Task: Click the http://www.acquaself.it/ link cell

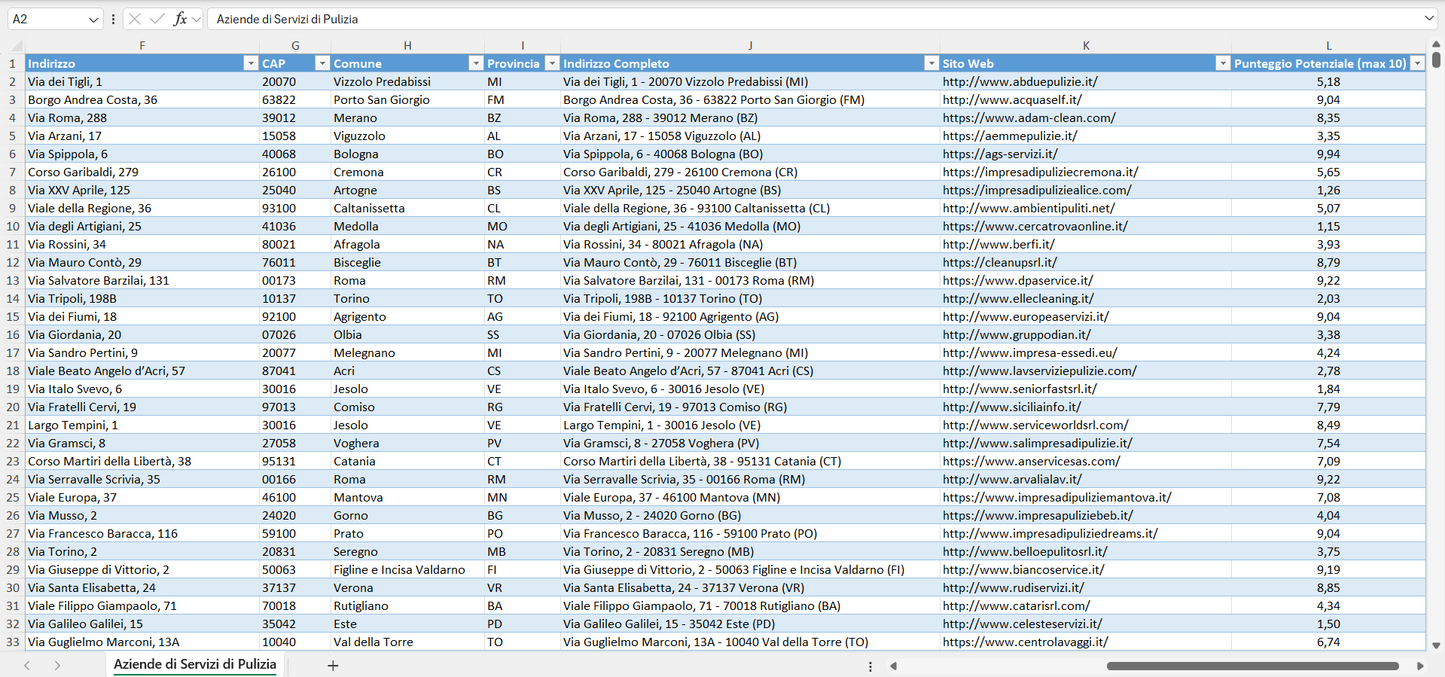Action: [1012, 100]
